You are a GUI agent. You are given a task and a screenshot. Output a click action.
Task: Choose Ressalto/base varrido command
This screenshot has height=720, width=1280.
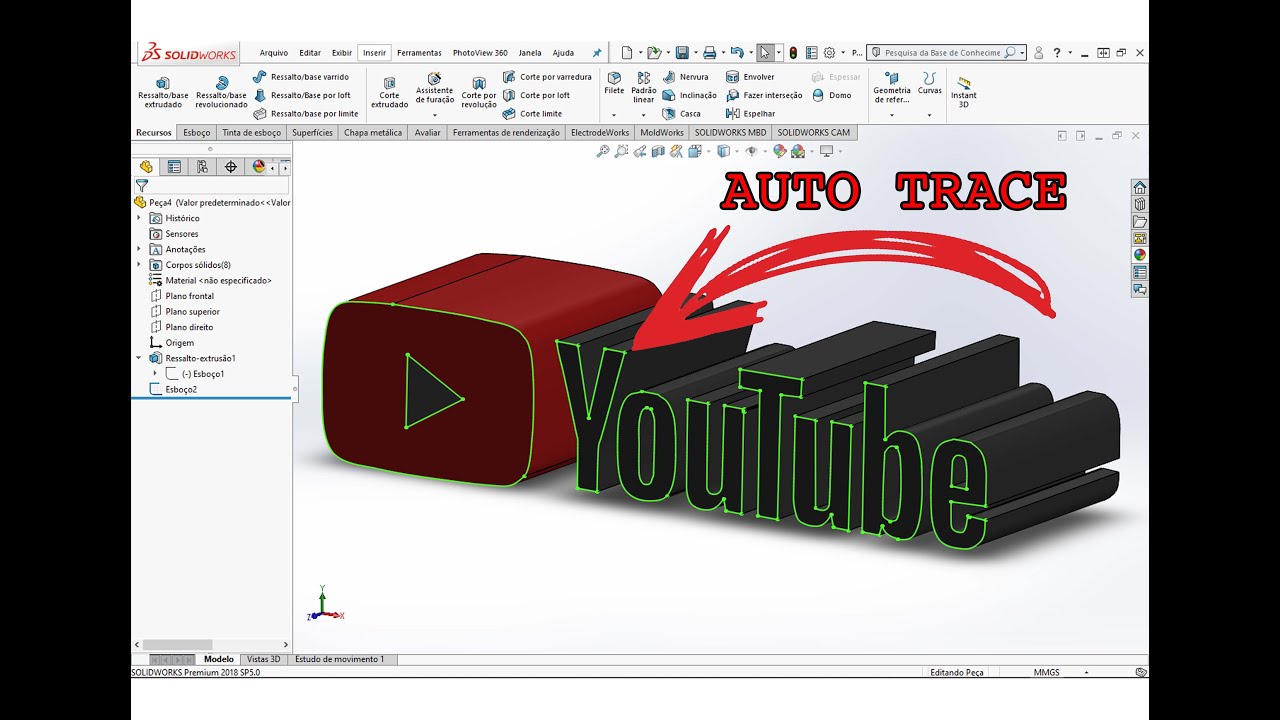[x=301, y=77]
